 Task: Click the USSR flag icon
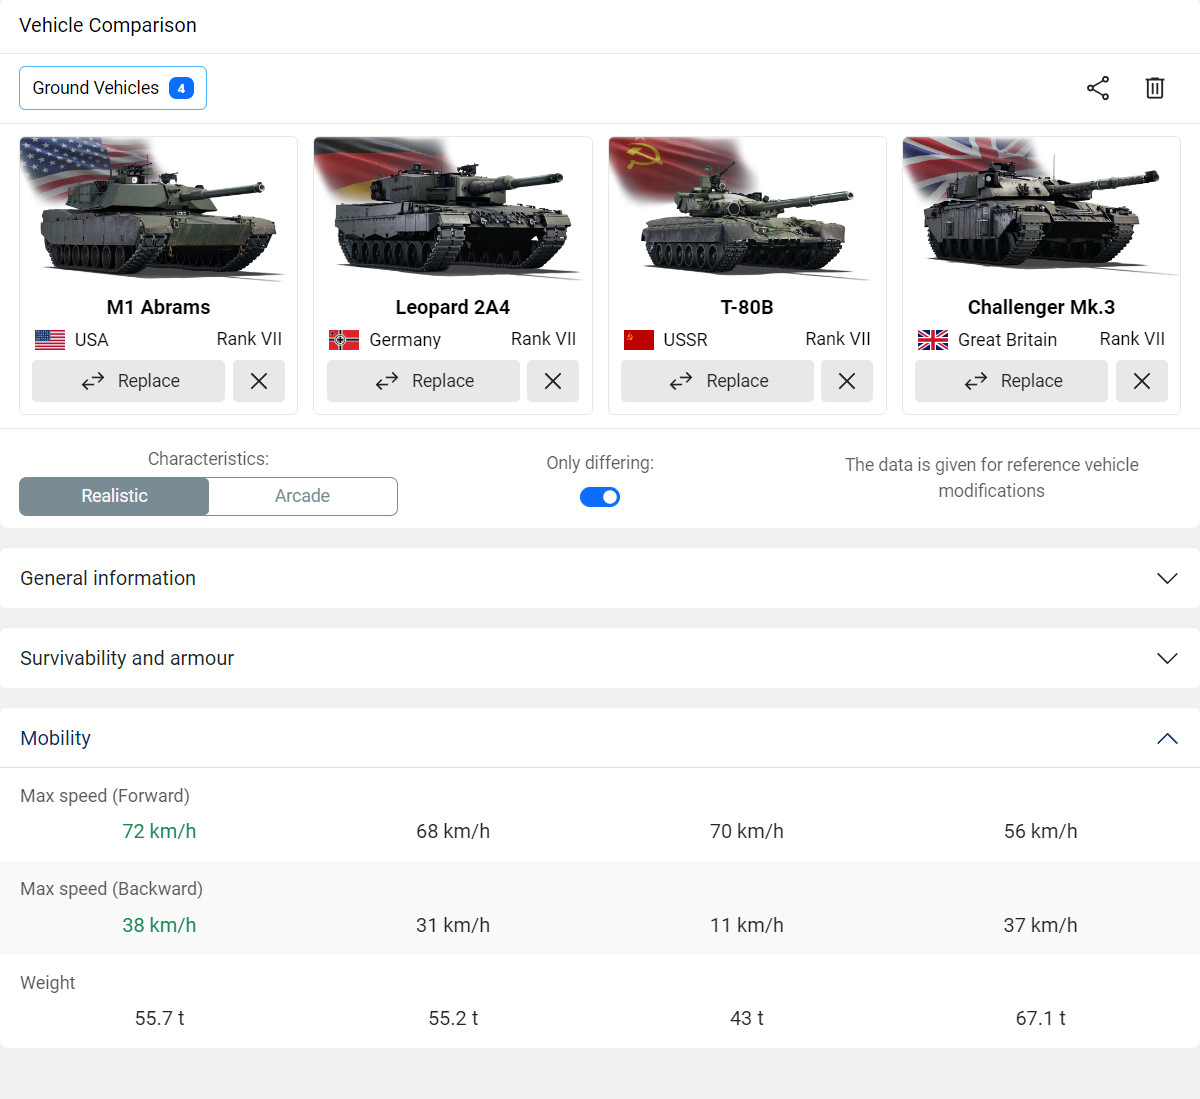[x=639, y=340]
